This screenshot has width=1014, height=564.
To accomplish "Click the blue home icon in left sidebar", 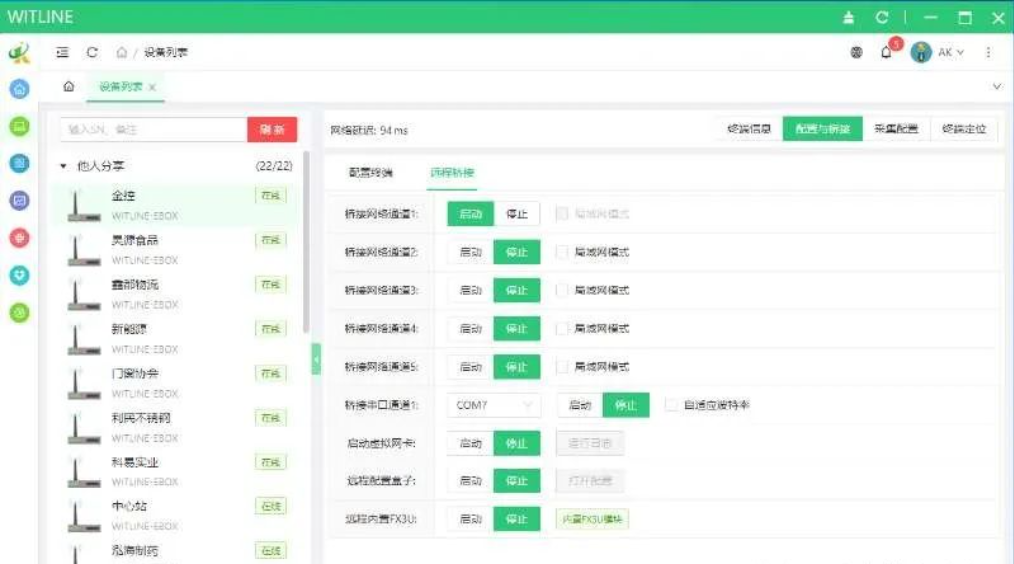I will point(19,88).
